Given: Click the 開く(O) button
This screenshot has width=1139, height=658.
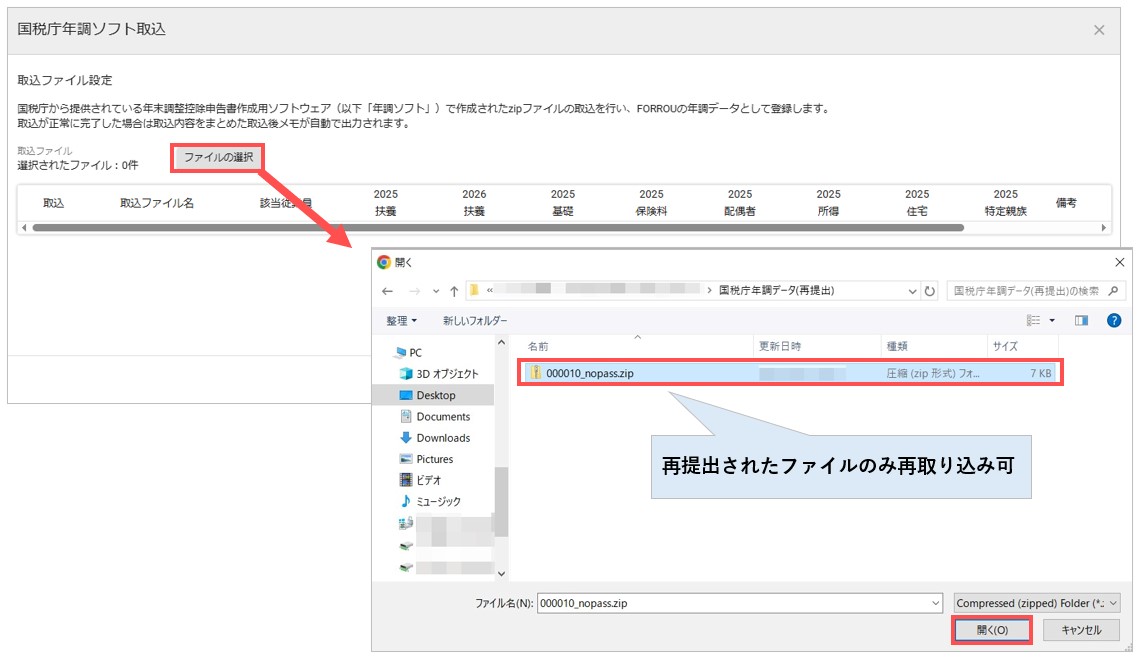Looking at the screenshot, I should pyautogui.click(x=992, y=630).
